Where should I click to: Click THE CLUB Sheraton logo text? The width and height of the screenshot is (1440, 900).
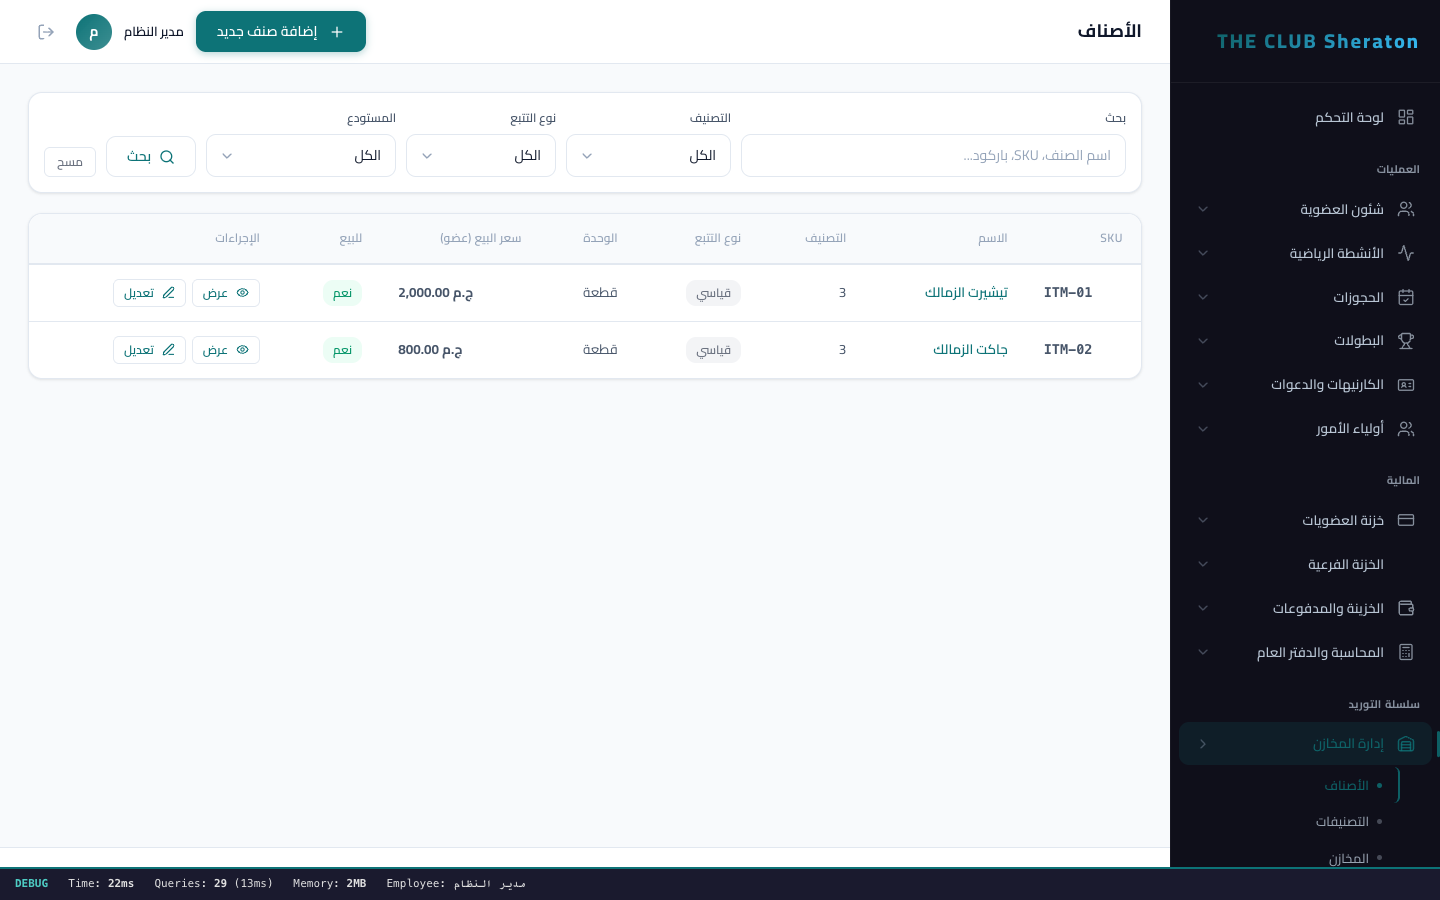pyautogui.click(x=1318, y=42)
